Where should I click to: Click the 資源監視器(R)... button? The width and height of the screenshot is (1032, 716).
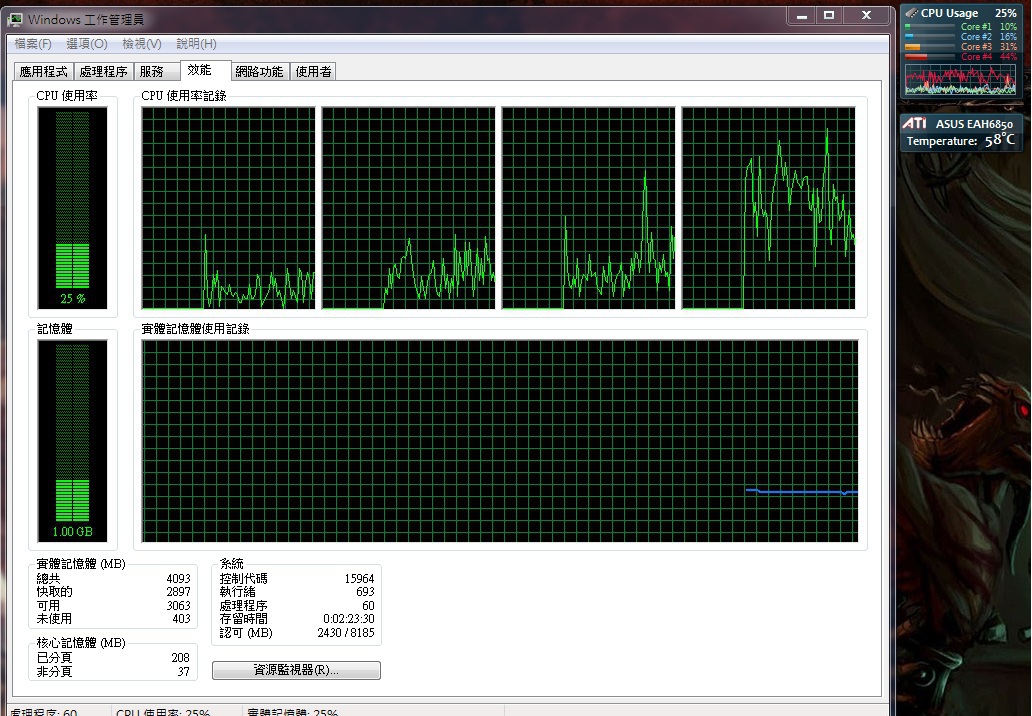[296, 670]
